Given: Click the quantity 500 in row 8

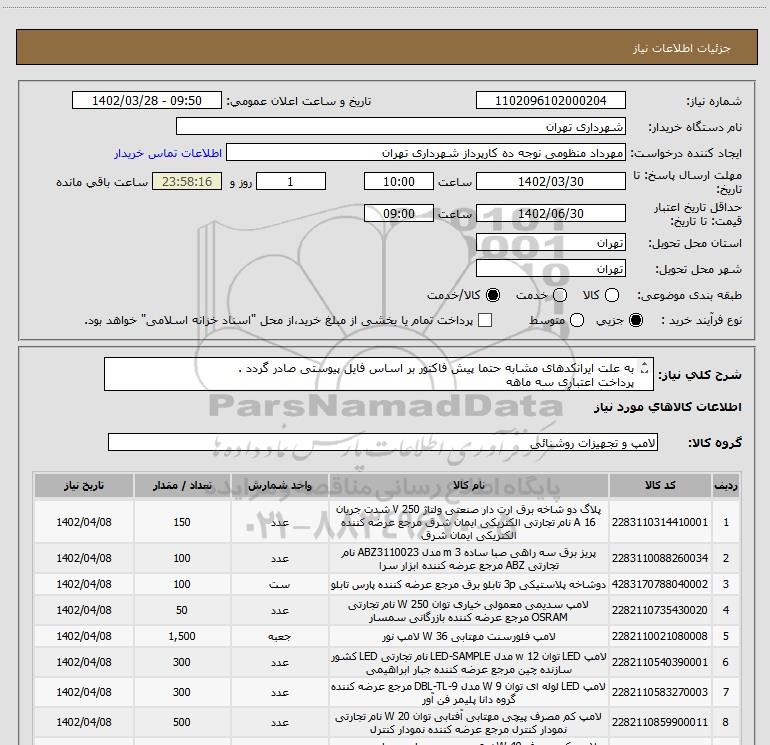Looking at the screenshot, I should (182, 722).
